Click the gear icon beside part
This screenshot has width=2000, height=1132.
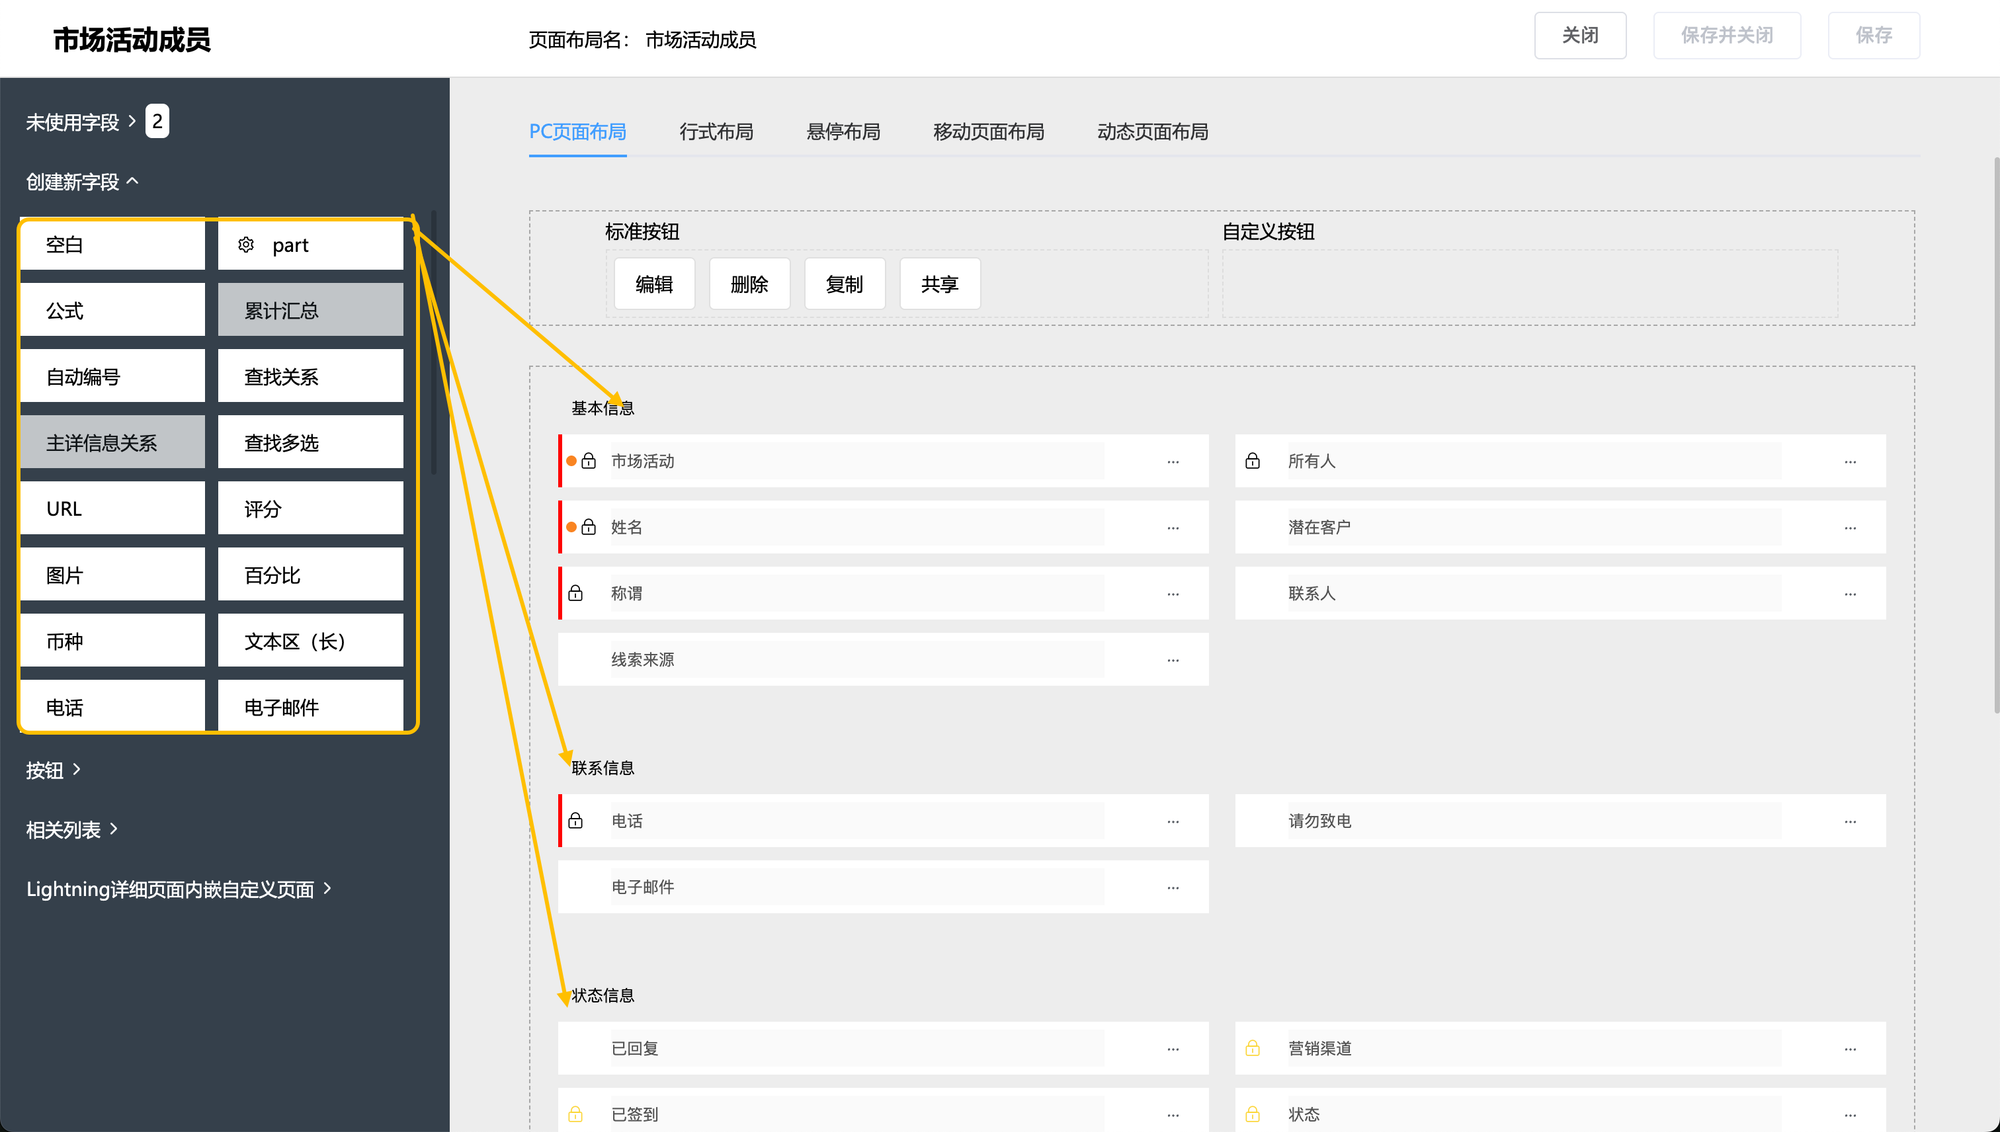pos(246,245)
